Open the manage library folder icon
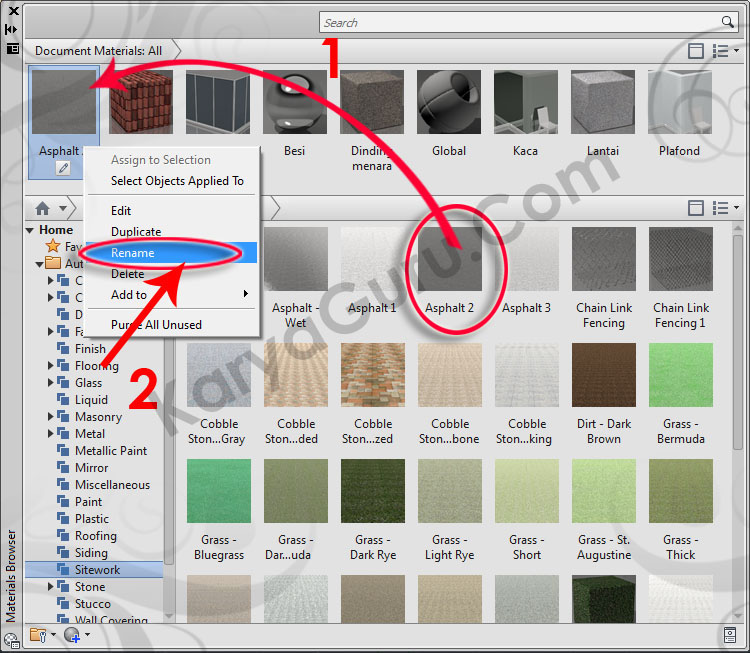Screen dimensions: 750x653 coord(38,634)
